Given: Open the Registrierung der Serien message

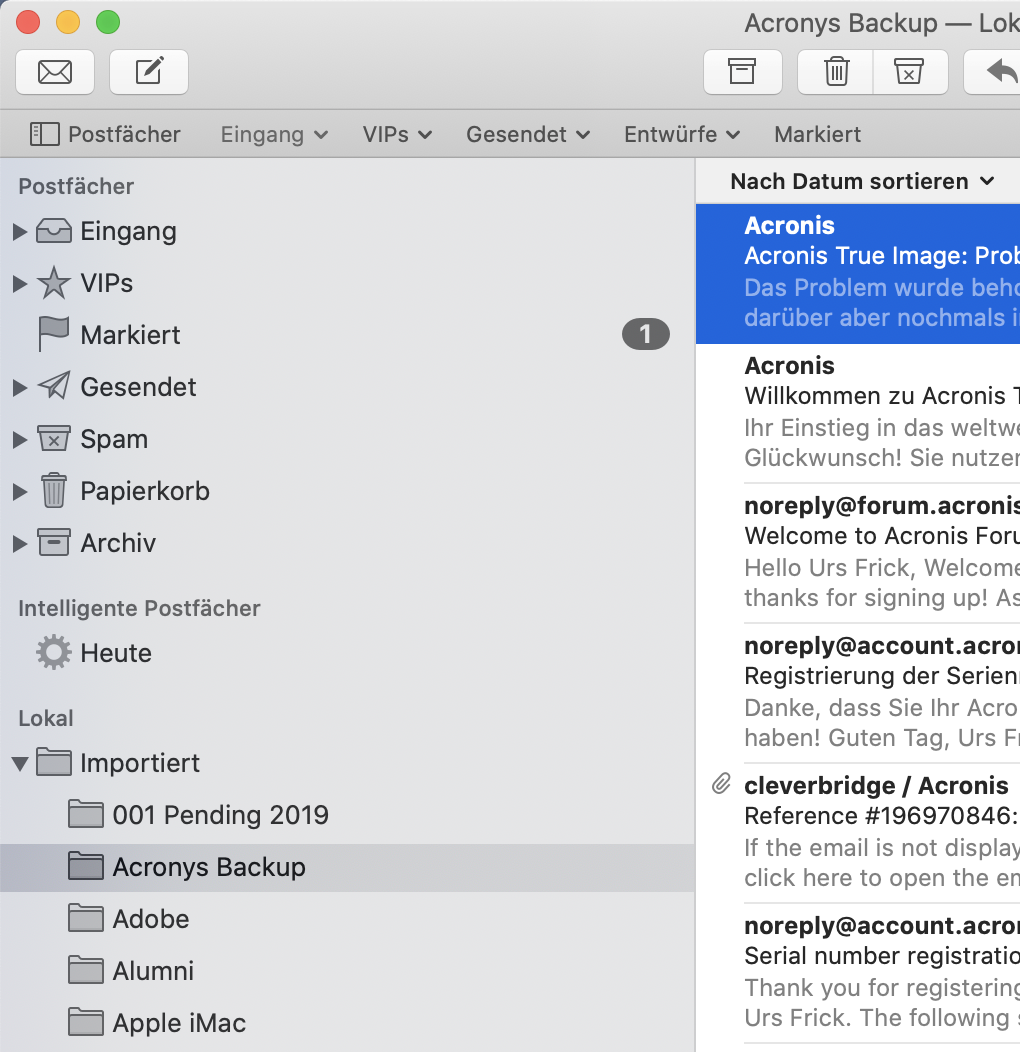Looking at the screenshot, I should pos(858,693).
